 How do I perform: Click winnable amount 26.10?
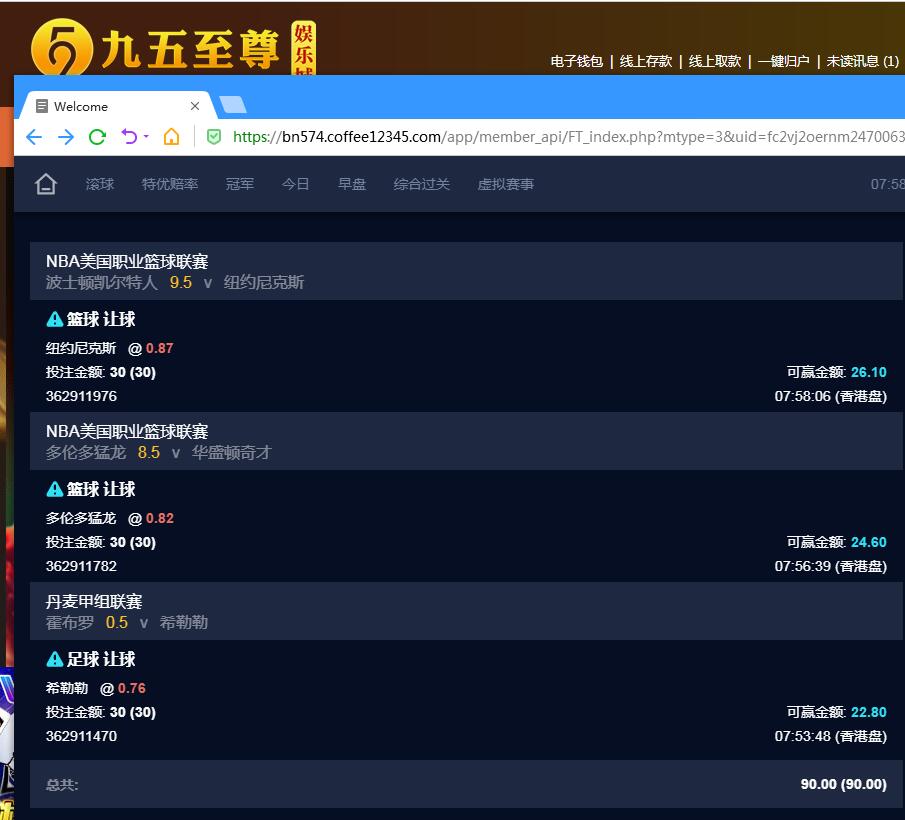click(x=869, y=372)
